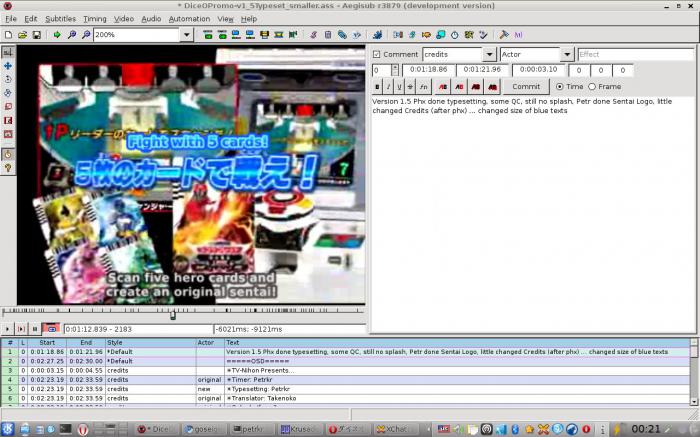Click the New subtitles icon
Image resolution: width=700 pixels, height=437 pixels.
8,34
